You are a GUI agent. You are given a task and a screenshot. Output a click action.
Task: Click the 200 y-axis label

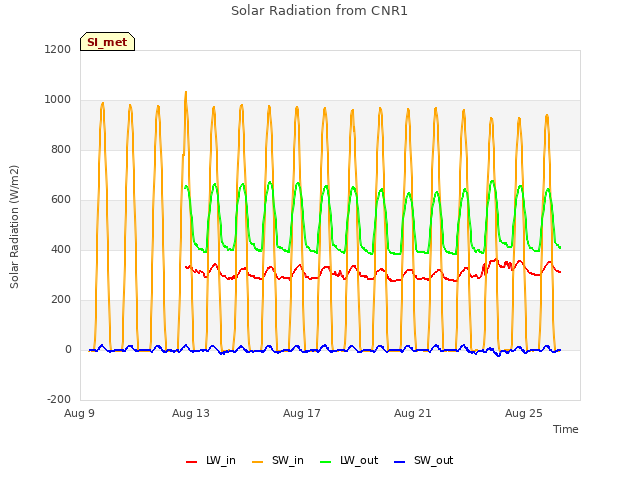pos(61,300)
